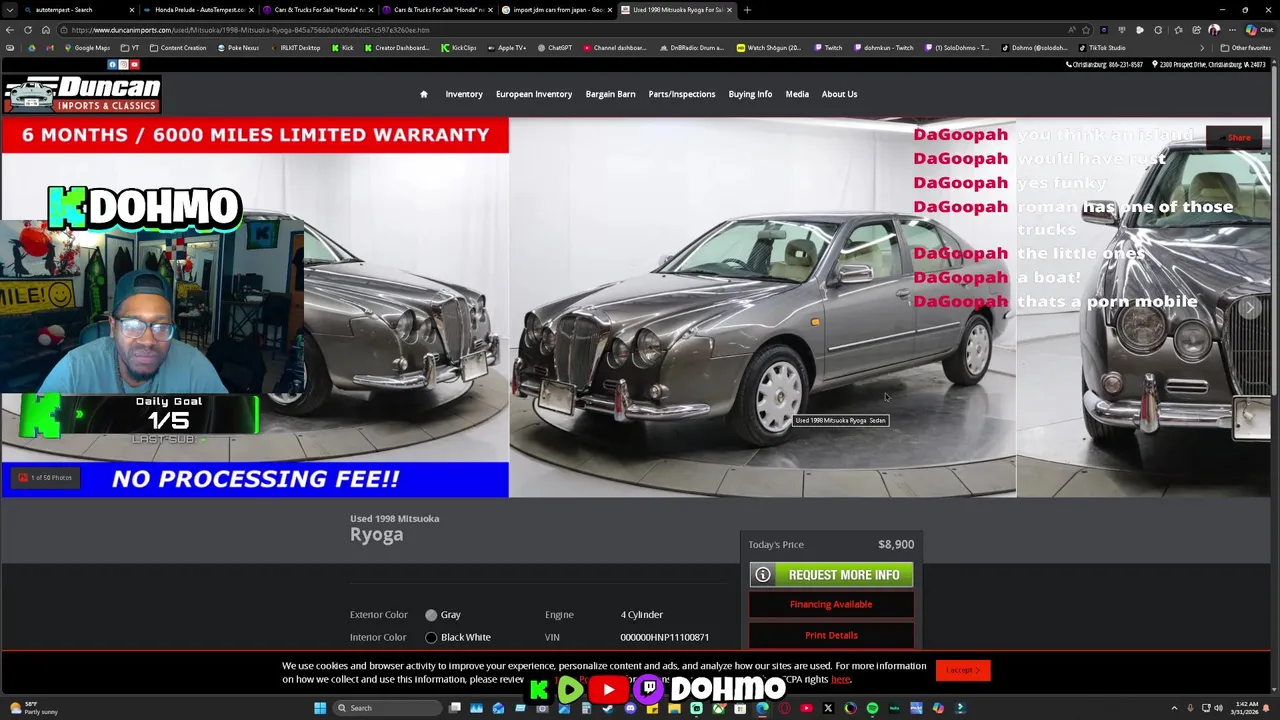Viewport: 1280px width, 720px height.
Task: Click the Black White interior swatch
Action: [x=431, y=637]
